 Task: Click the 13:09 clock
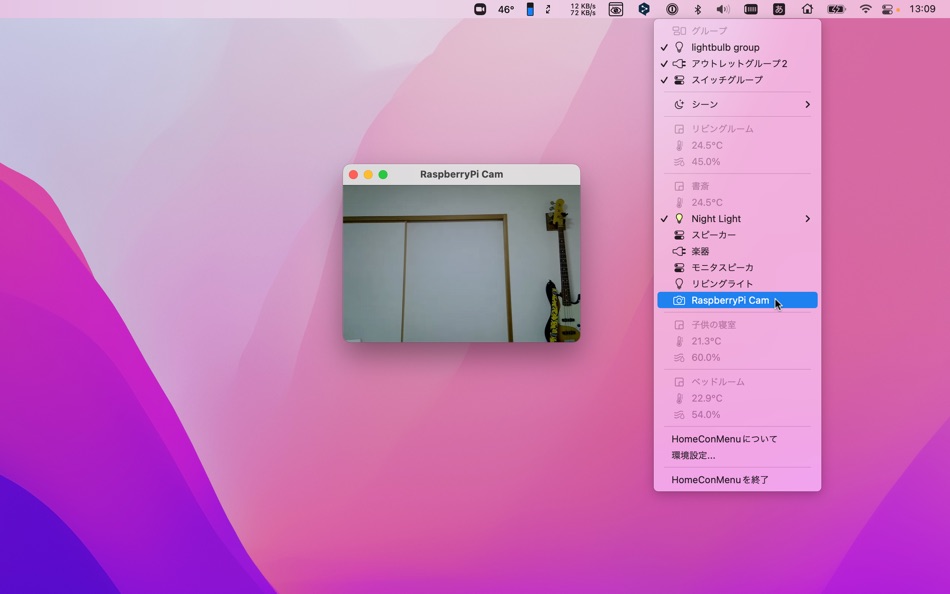pyautogui.click(x=922, y=9)
